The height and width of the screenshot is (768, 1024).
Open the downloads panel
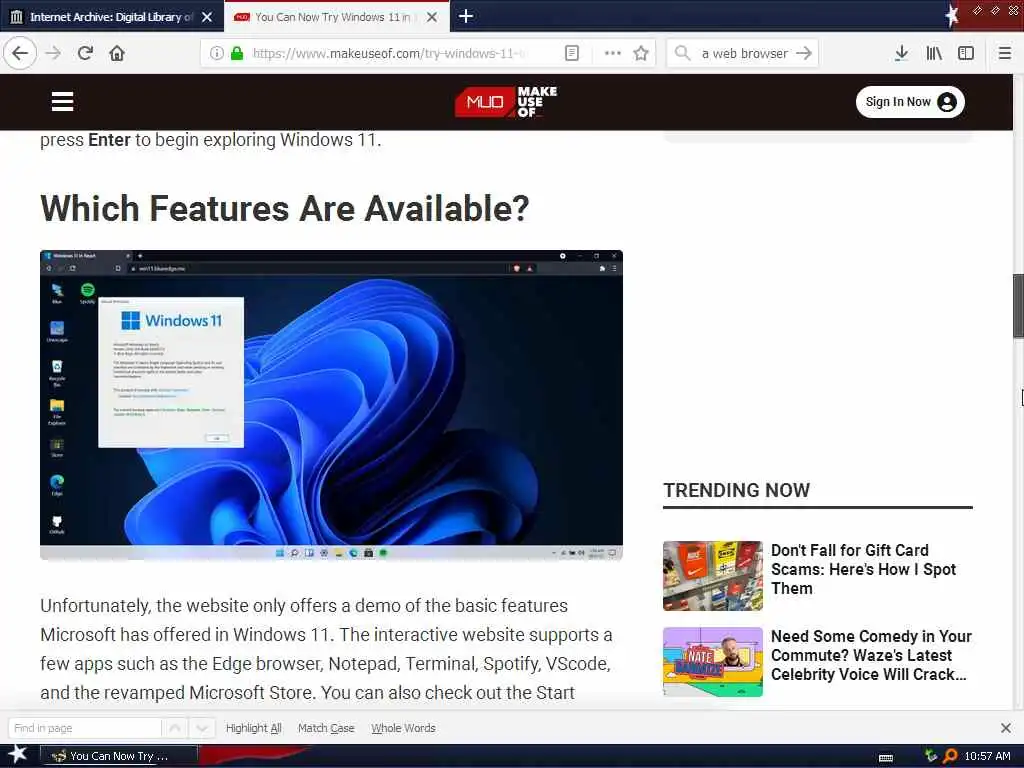point(901,53)
